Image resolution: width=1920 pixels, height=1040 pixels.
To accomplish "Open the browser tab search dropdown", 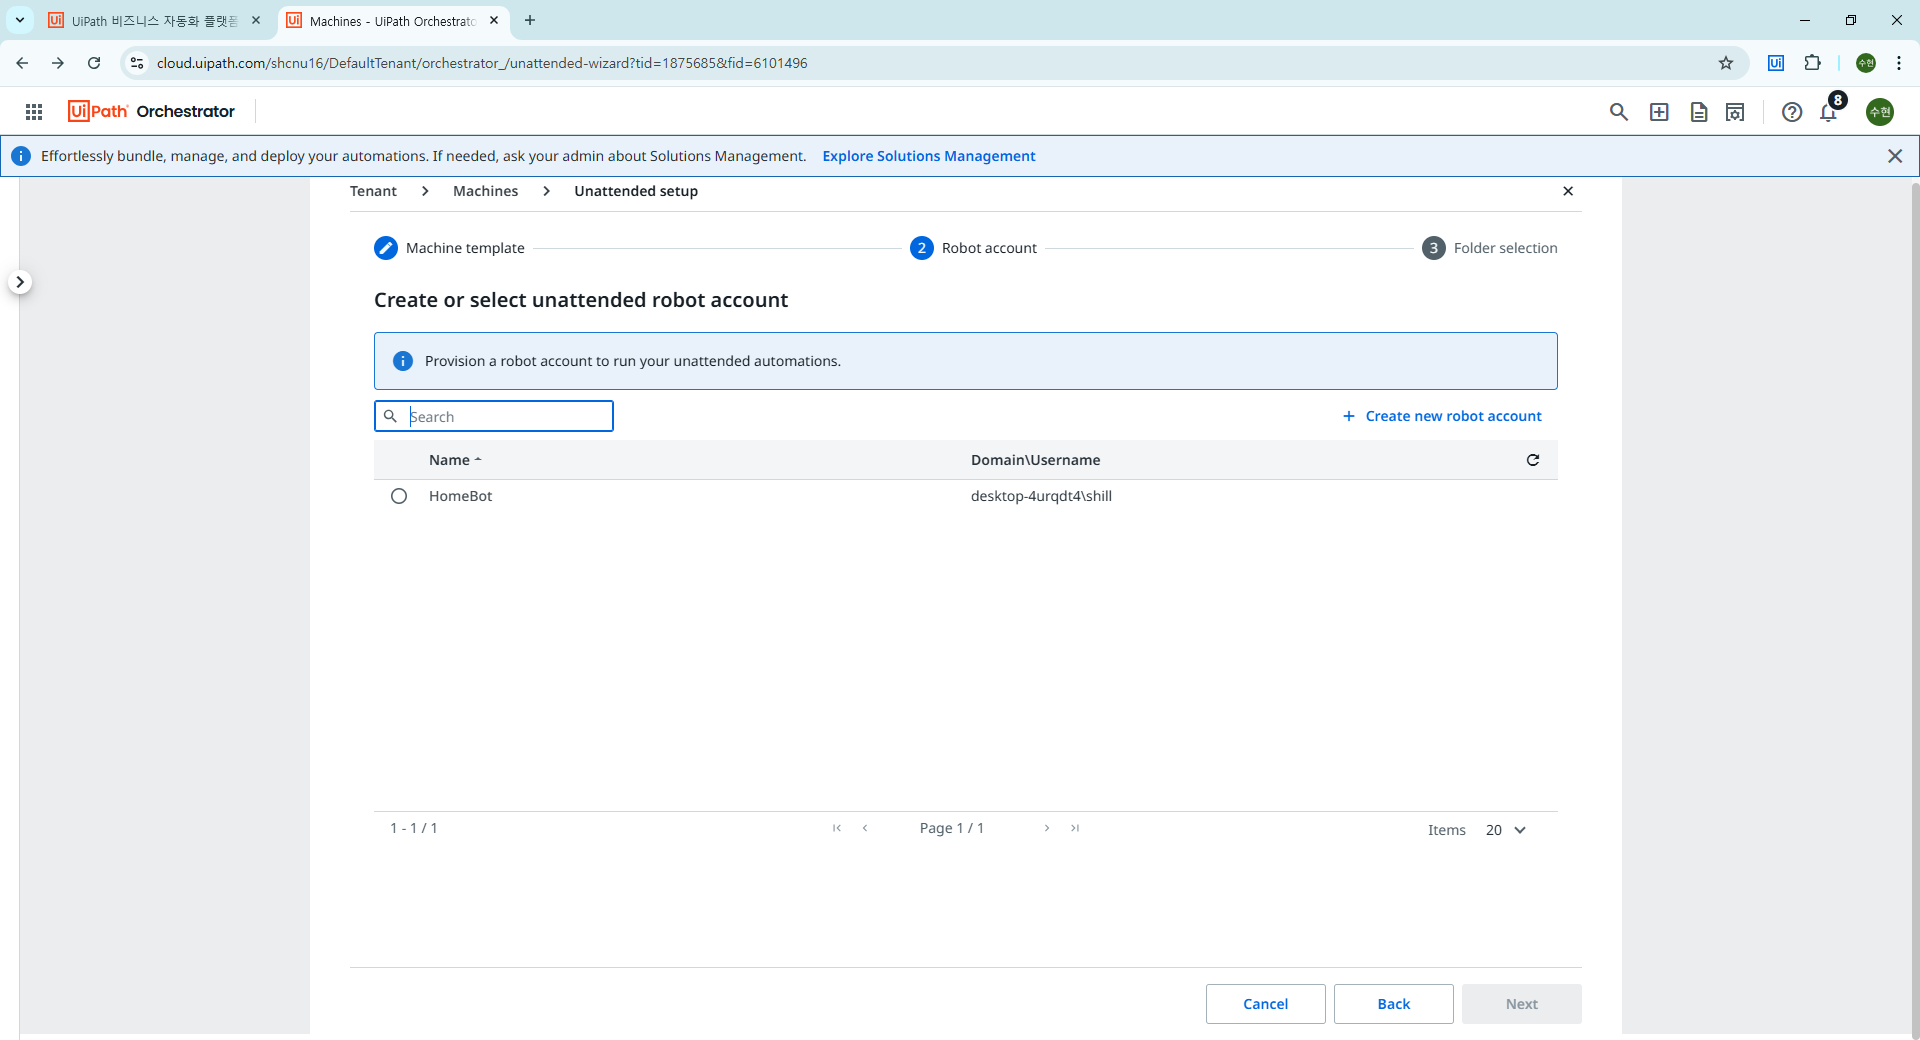I will [x=20, y=20].
